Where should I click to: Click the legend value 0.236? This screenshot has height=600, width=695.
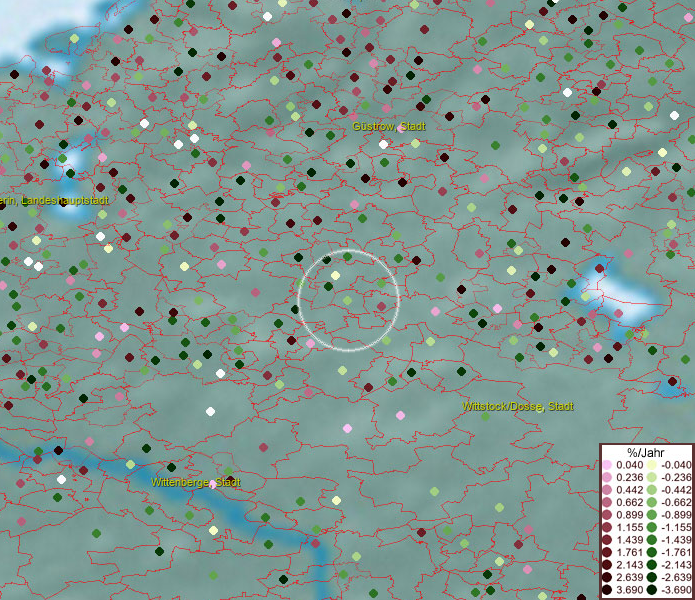click(629, 477)
